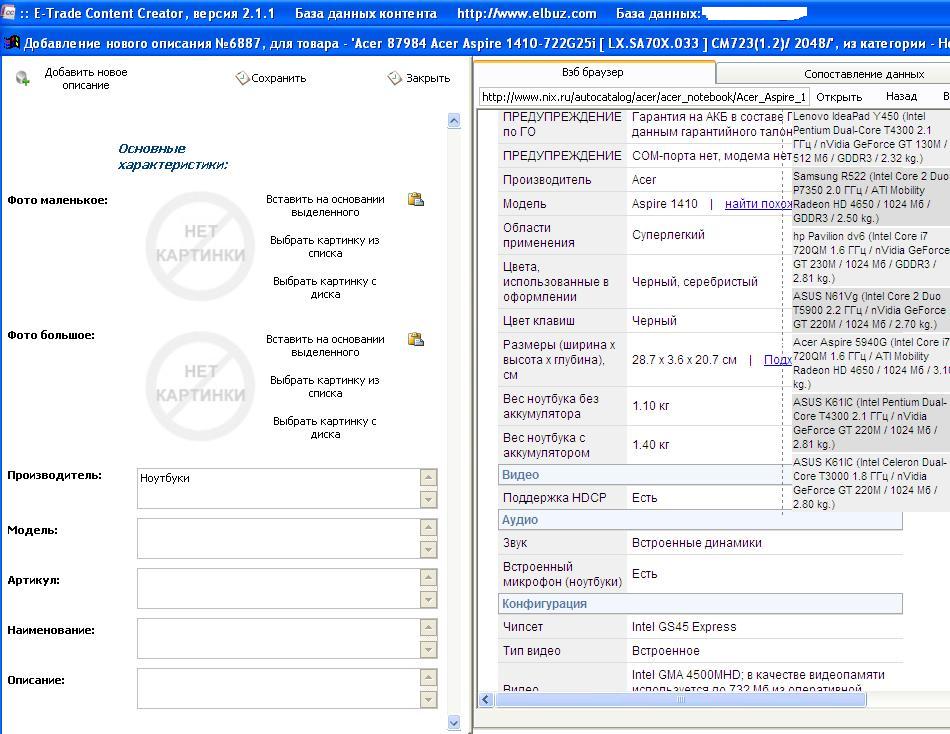Click ASUS N61Vg listing
The width and height of the screenshot is (950, 734).
pos(871,310)
